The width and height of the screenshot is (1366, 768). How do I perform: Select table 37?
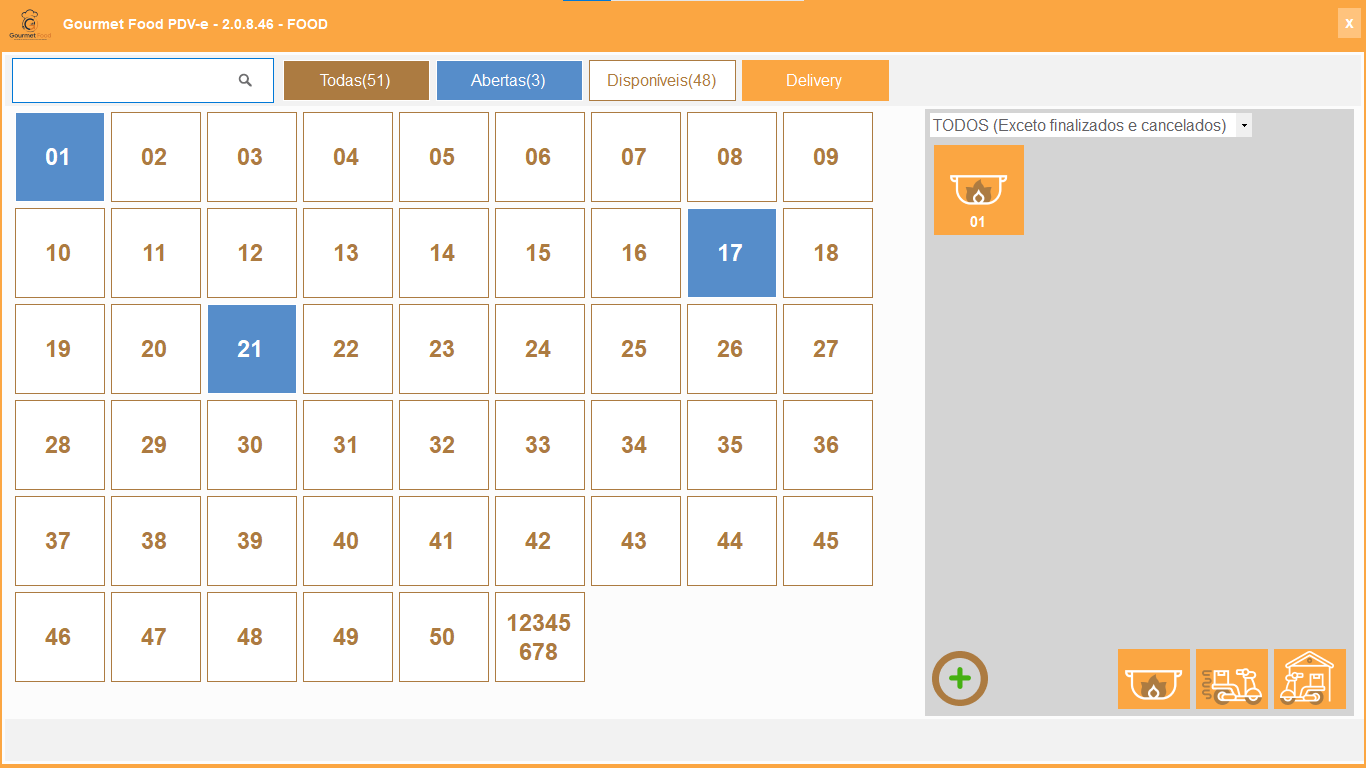[60, 541]
